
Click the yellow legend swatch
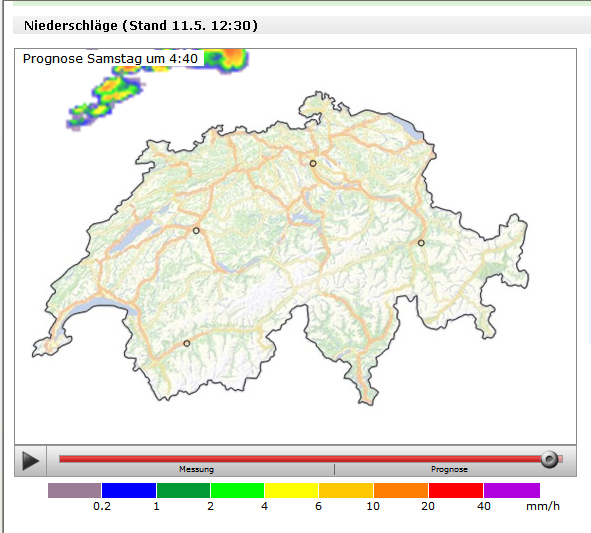(x=291, y=490)
